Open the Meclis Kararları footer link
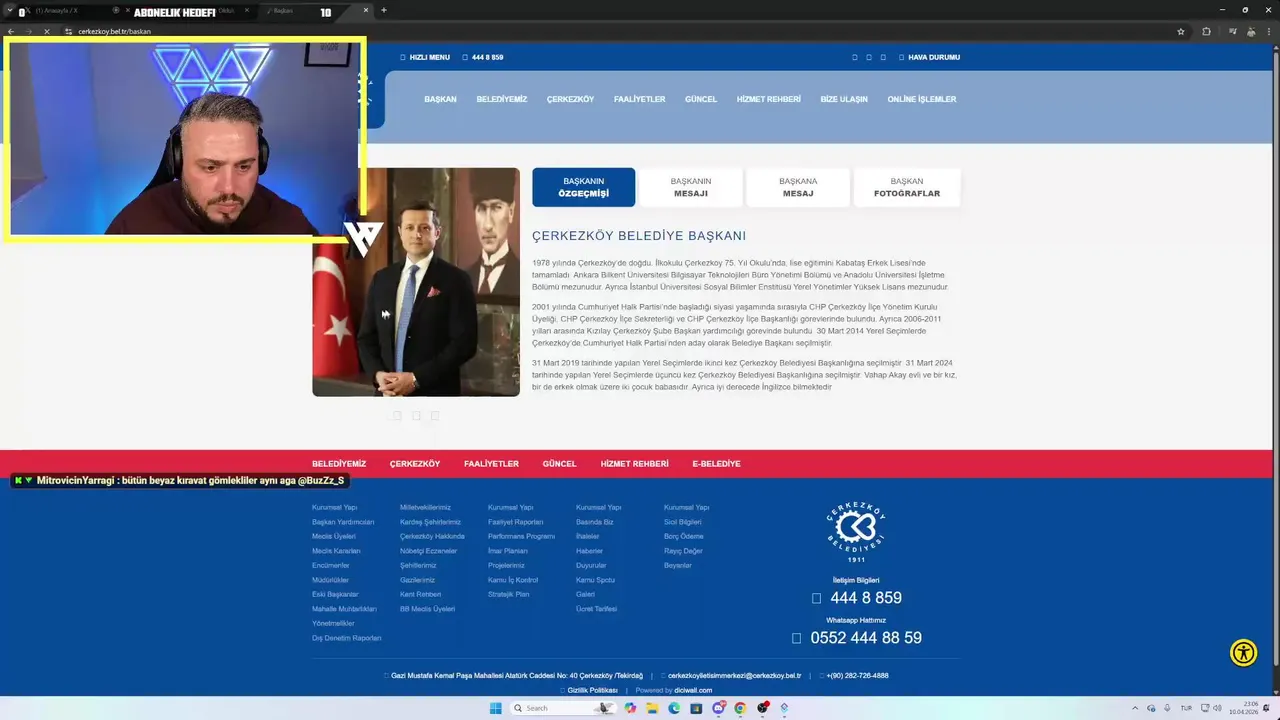This screenshot has width=1280, height=720. pyautogui.click(x=336, y=551)
